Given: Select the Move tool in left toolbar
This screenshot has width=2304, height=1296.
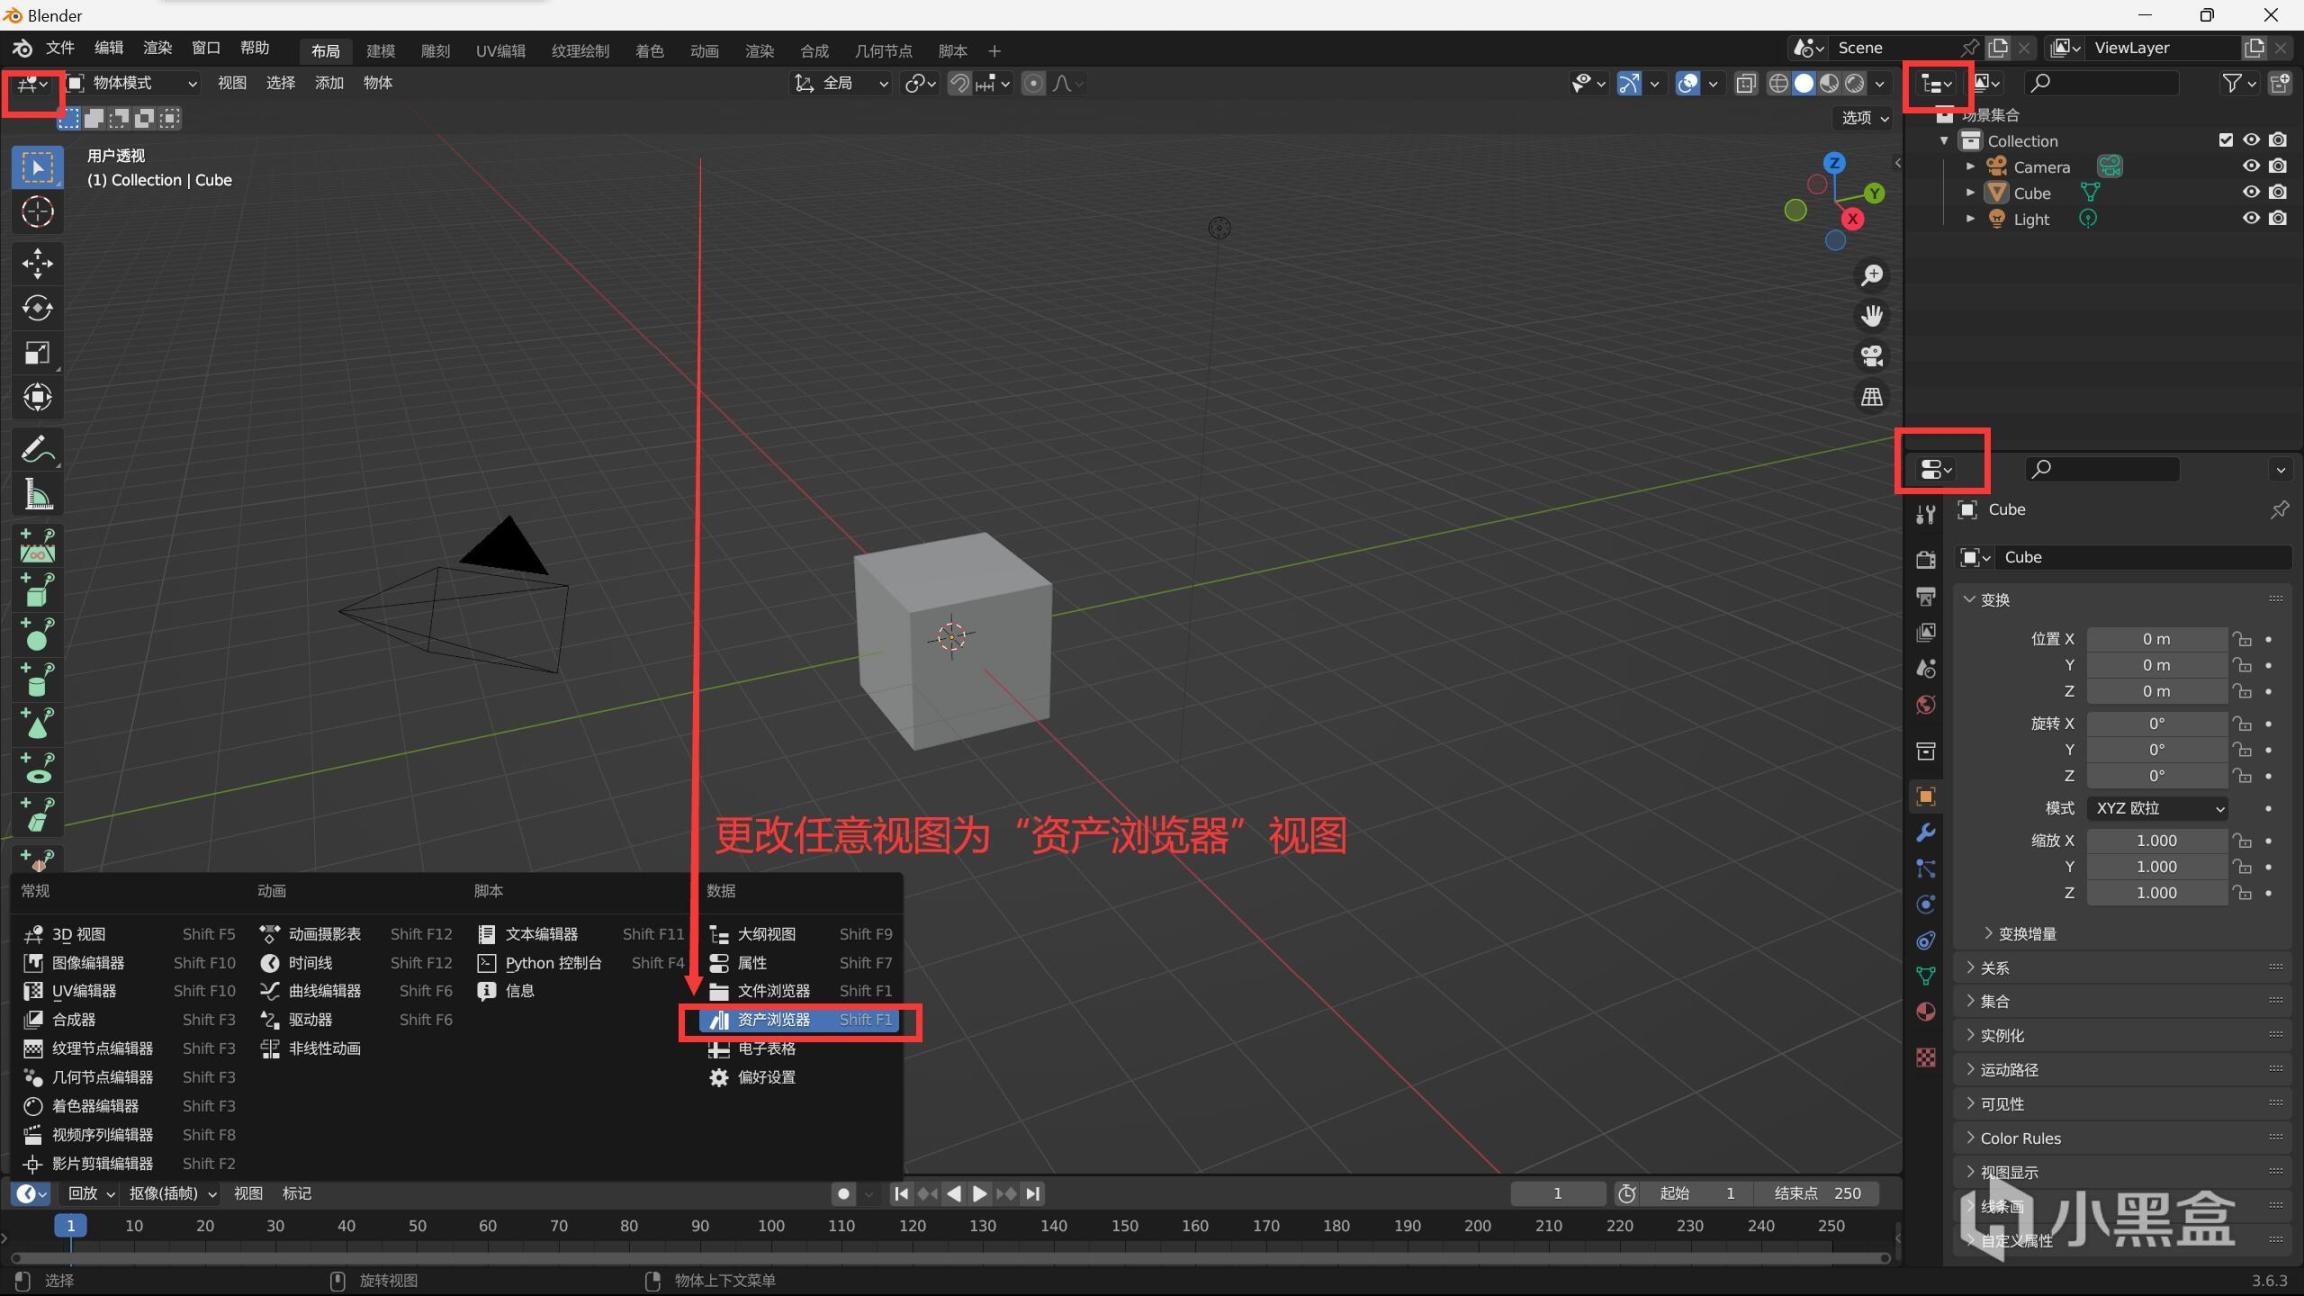Looking at the screenshot, I should (x=37, y=263).
